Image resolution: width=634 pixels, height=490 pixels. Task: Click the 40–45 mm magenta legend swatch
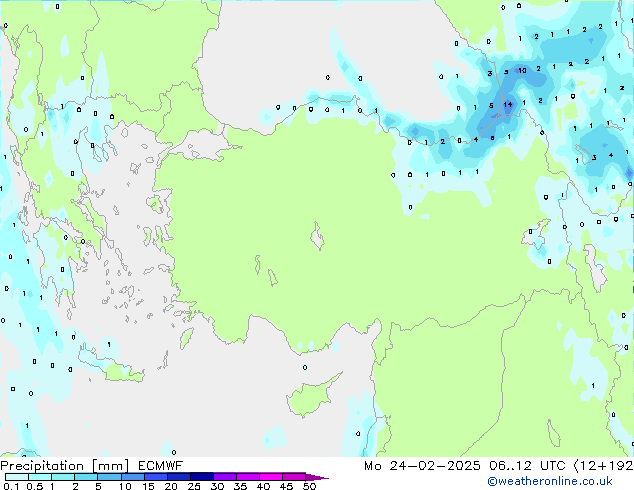coord(271,477)
